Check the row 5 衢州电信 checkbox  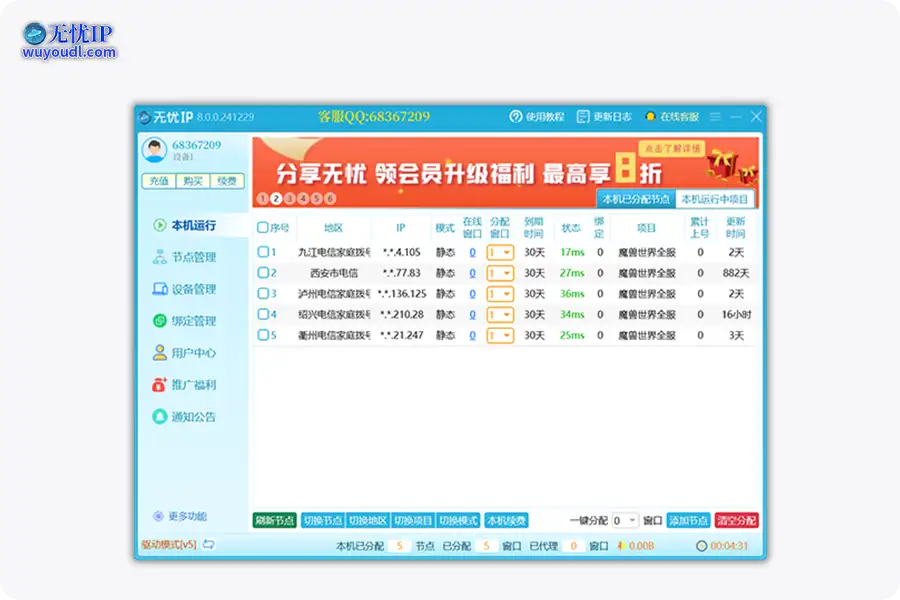(262, 335)
